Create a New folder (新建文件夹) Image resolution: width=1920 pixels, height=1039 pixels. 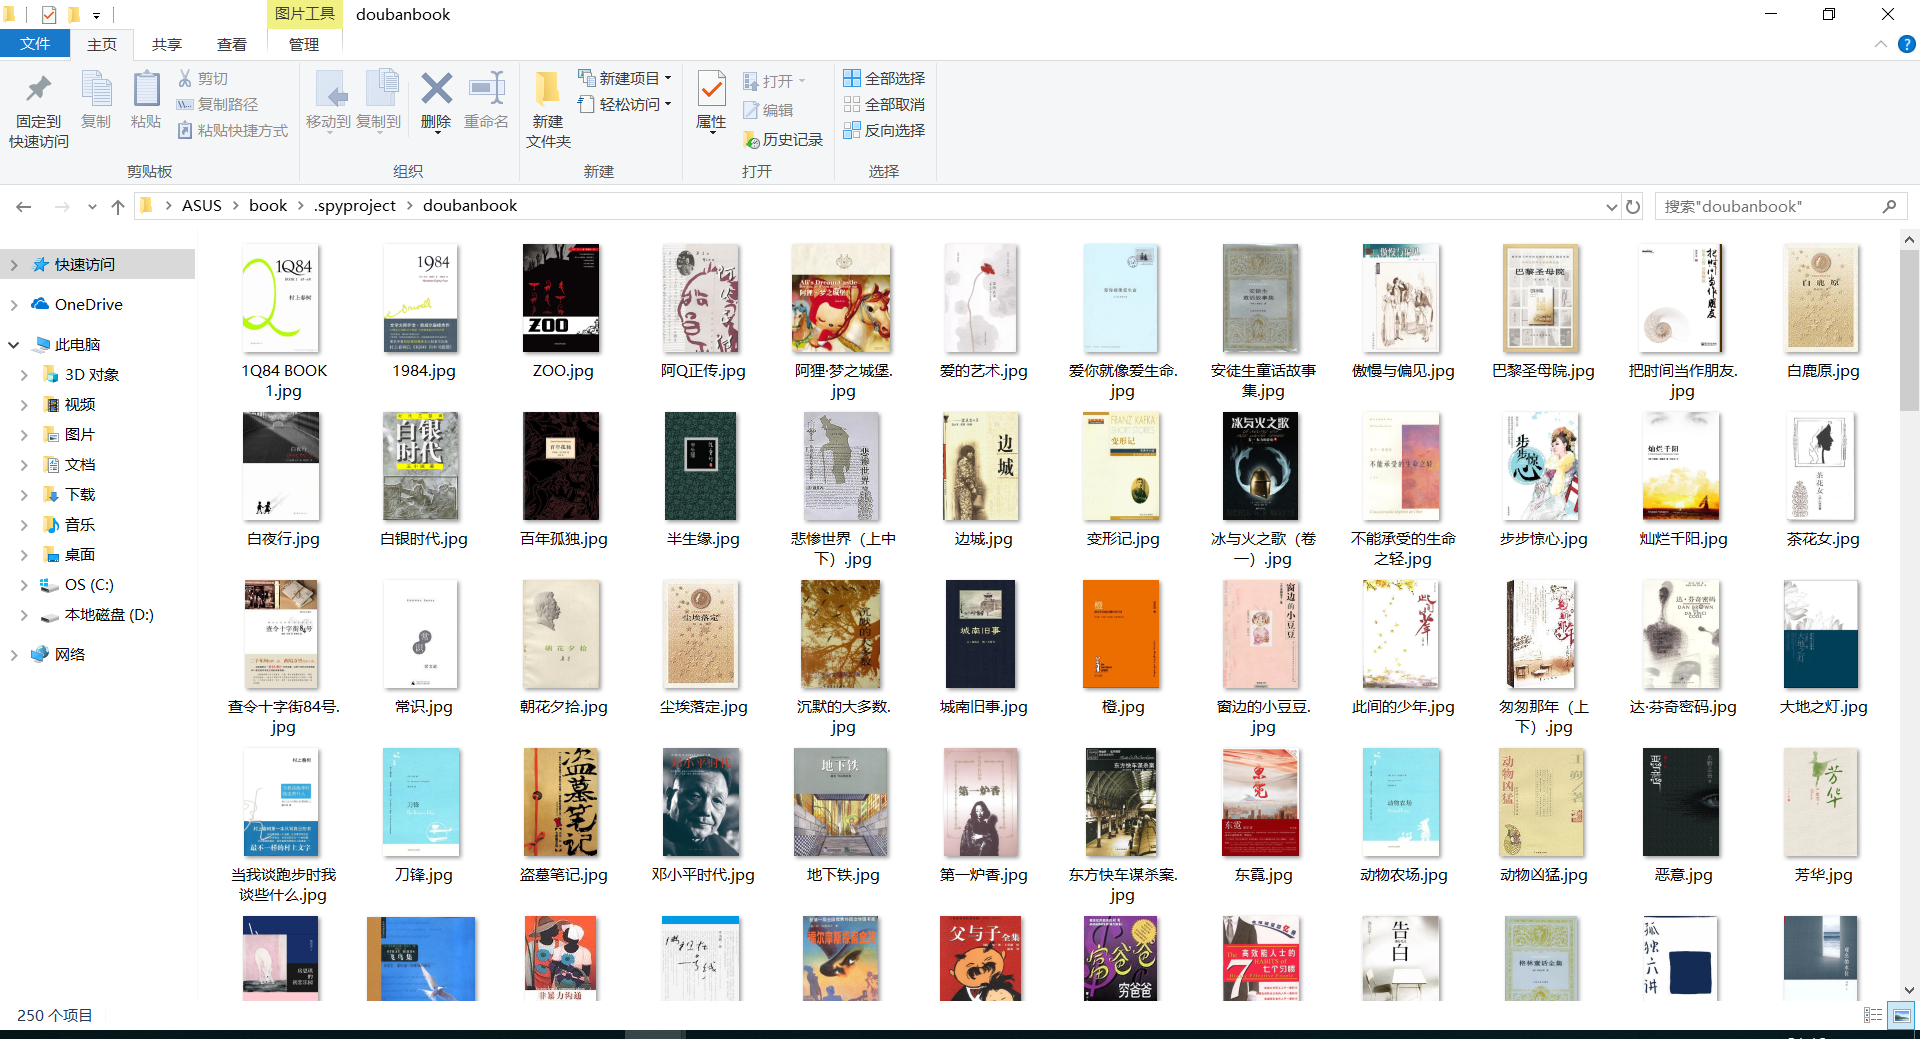(548, 111)
